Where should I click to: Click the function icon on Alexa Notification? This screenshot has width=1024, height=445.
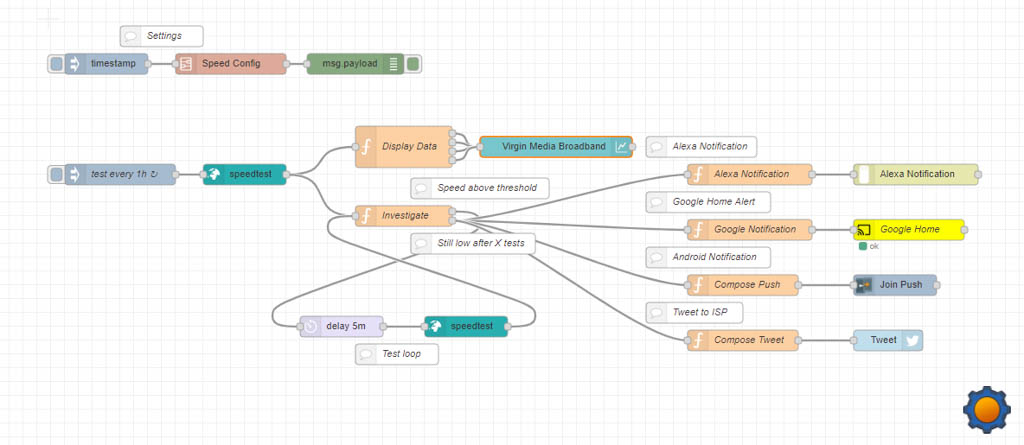pyautogui.click(x=697, y=174)
